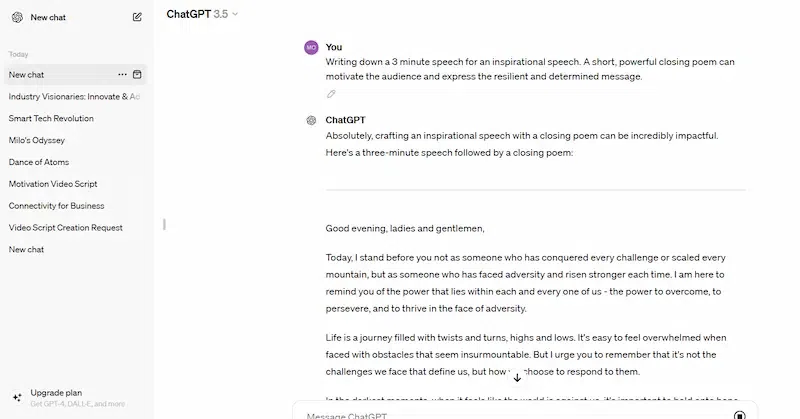This screenshot has width=800, height=419.
Task: Open Connectivity for Business conversation
Action: (x=56, y=206)
